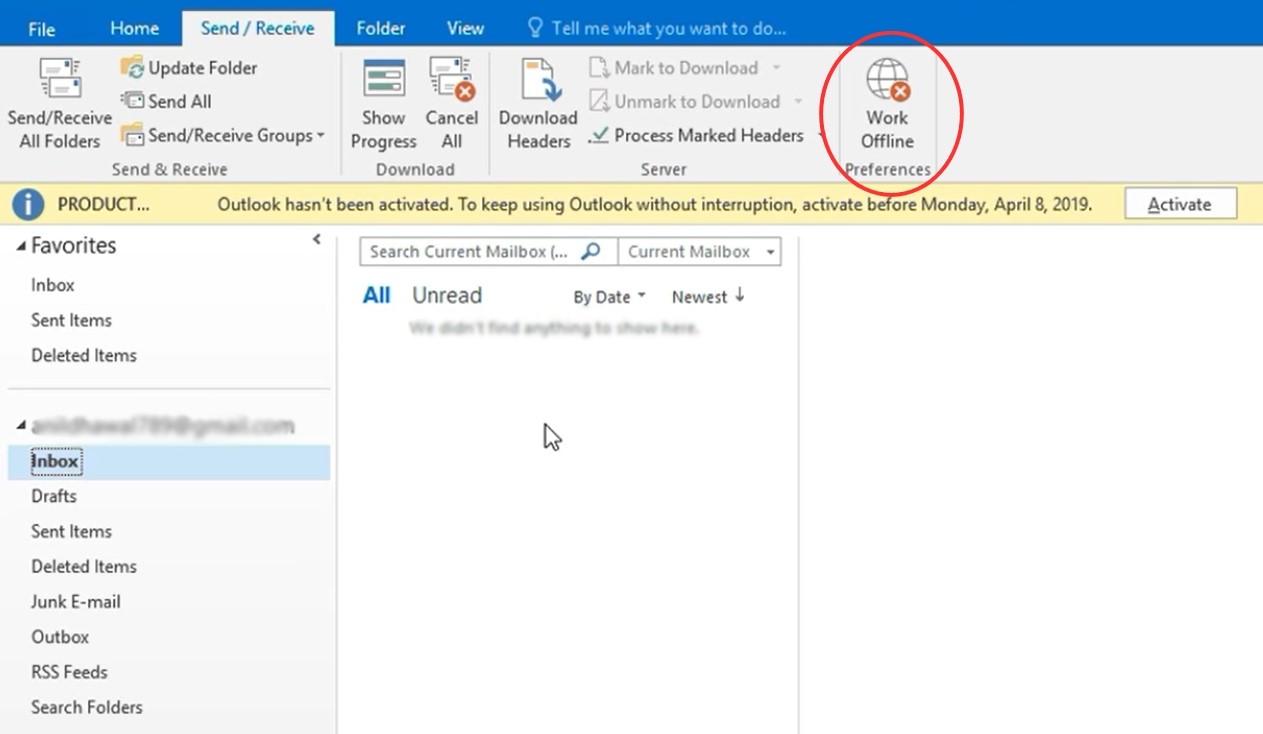Click the info icon in activation bar
Image resolution: width=1263 pixels, height=734 pixels.
[29, 204]
